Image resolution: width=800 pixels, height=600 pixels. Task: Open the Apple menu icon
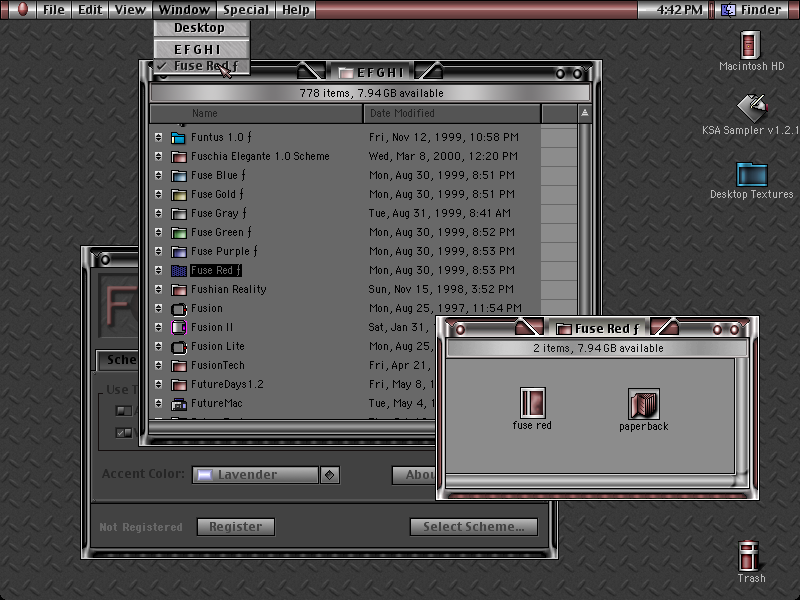[x=22, y=9]
